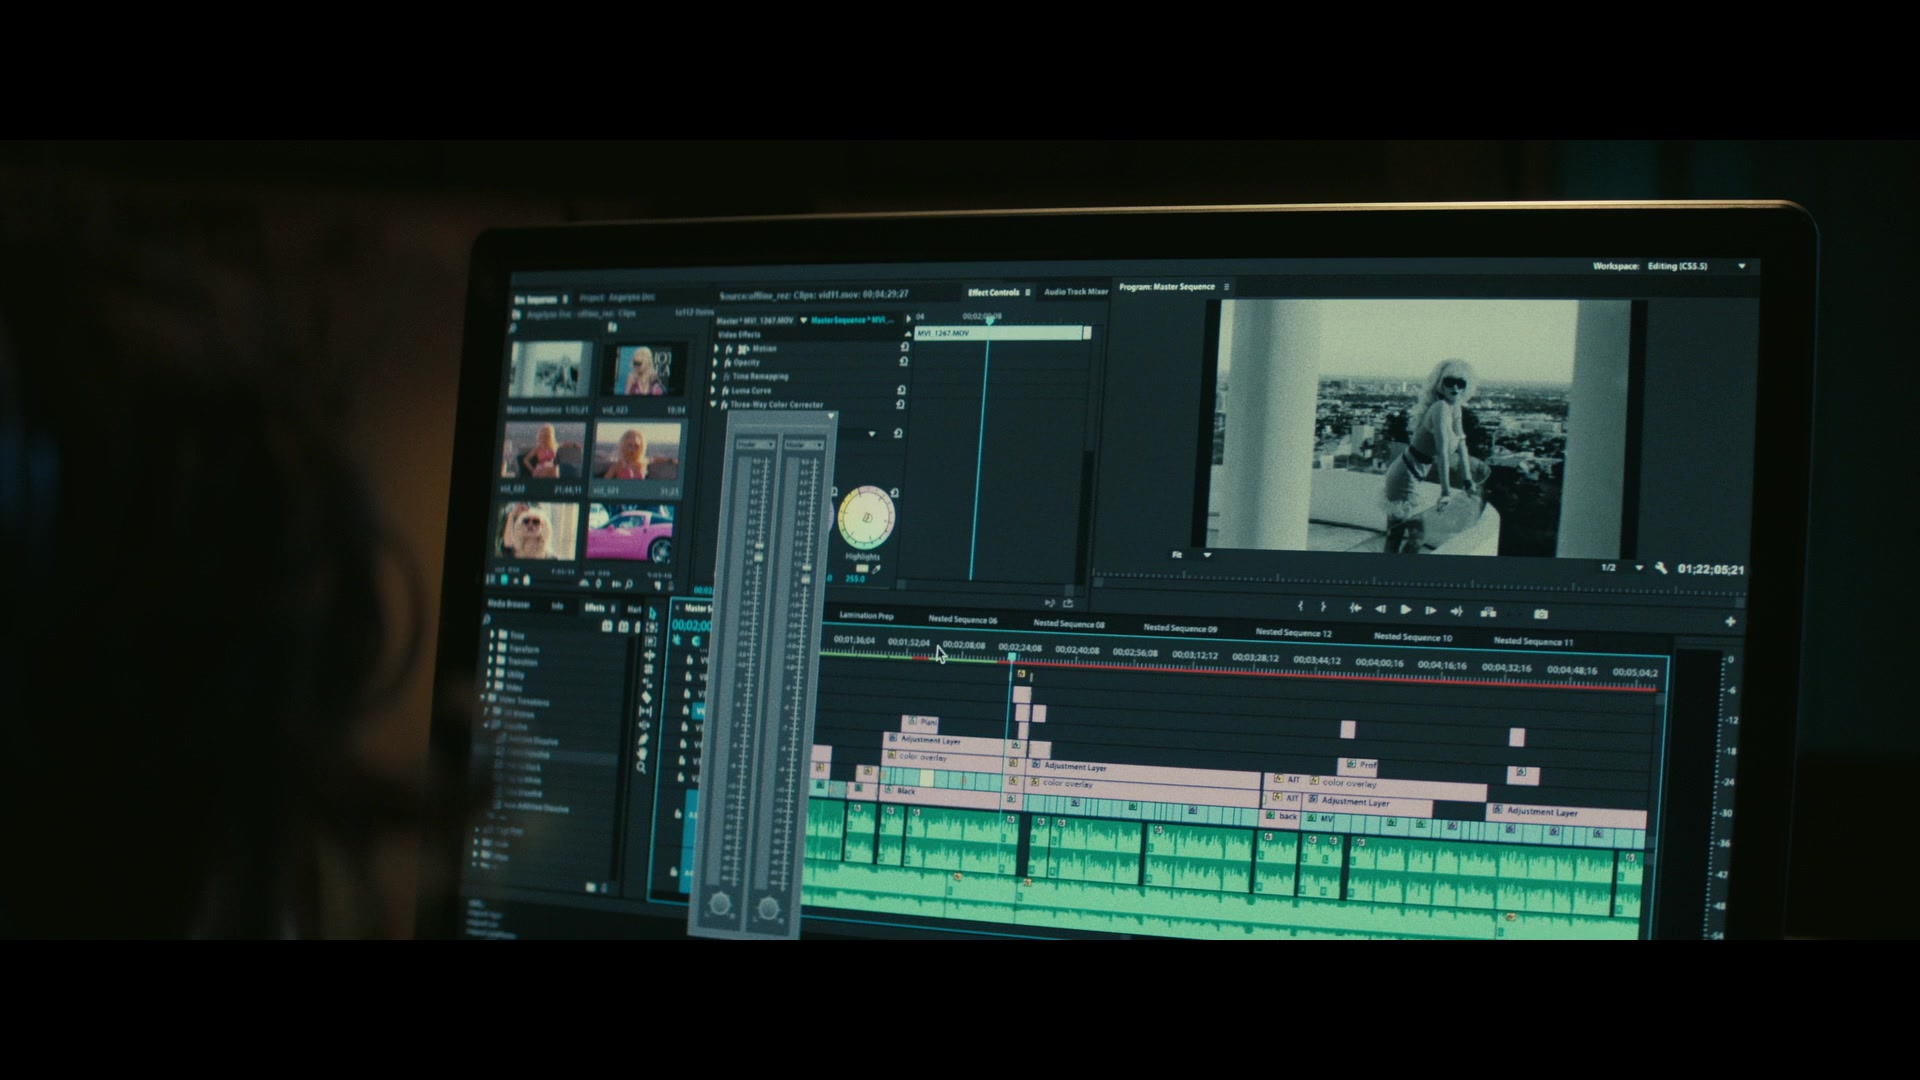Mark In point in Program monitor

[1300, 606]
